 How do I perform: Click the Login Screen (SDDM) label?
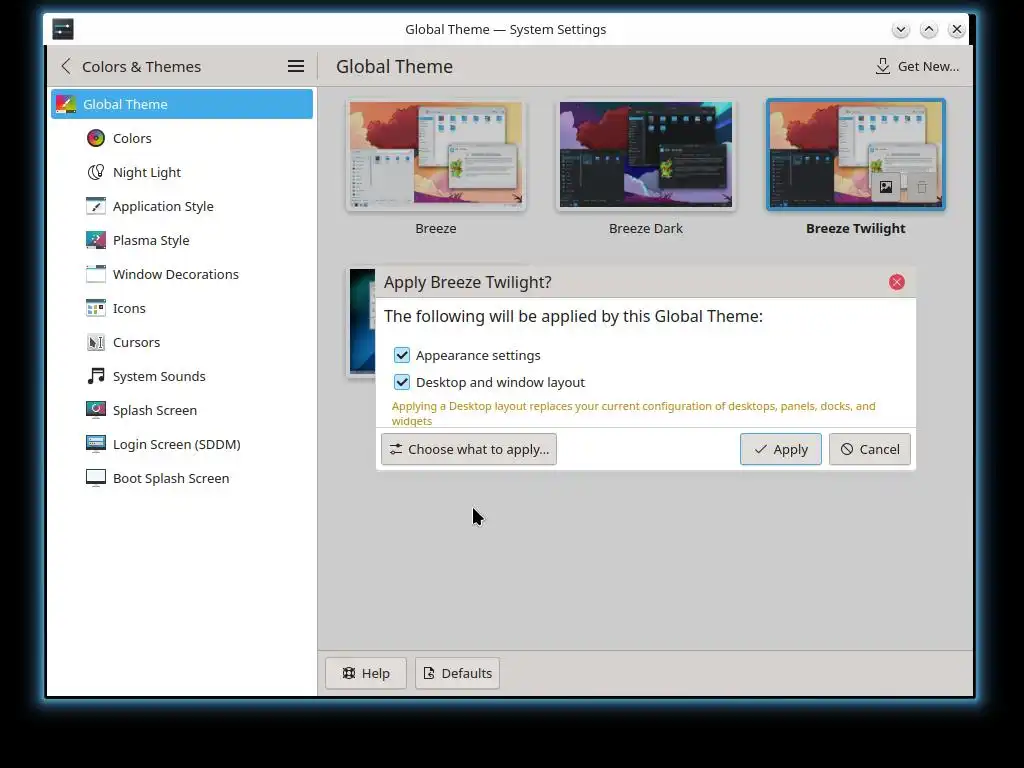[177, 444]
